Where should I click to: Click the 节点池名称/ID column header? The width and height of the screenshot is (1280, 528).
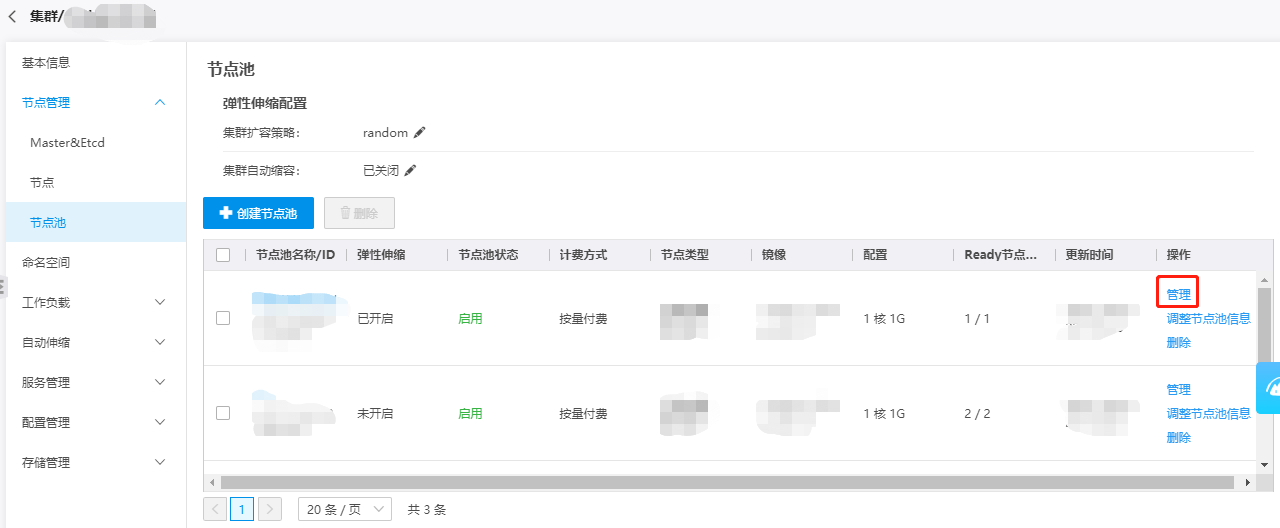click(295, 255)
